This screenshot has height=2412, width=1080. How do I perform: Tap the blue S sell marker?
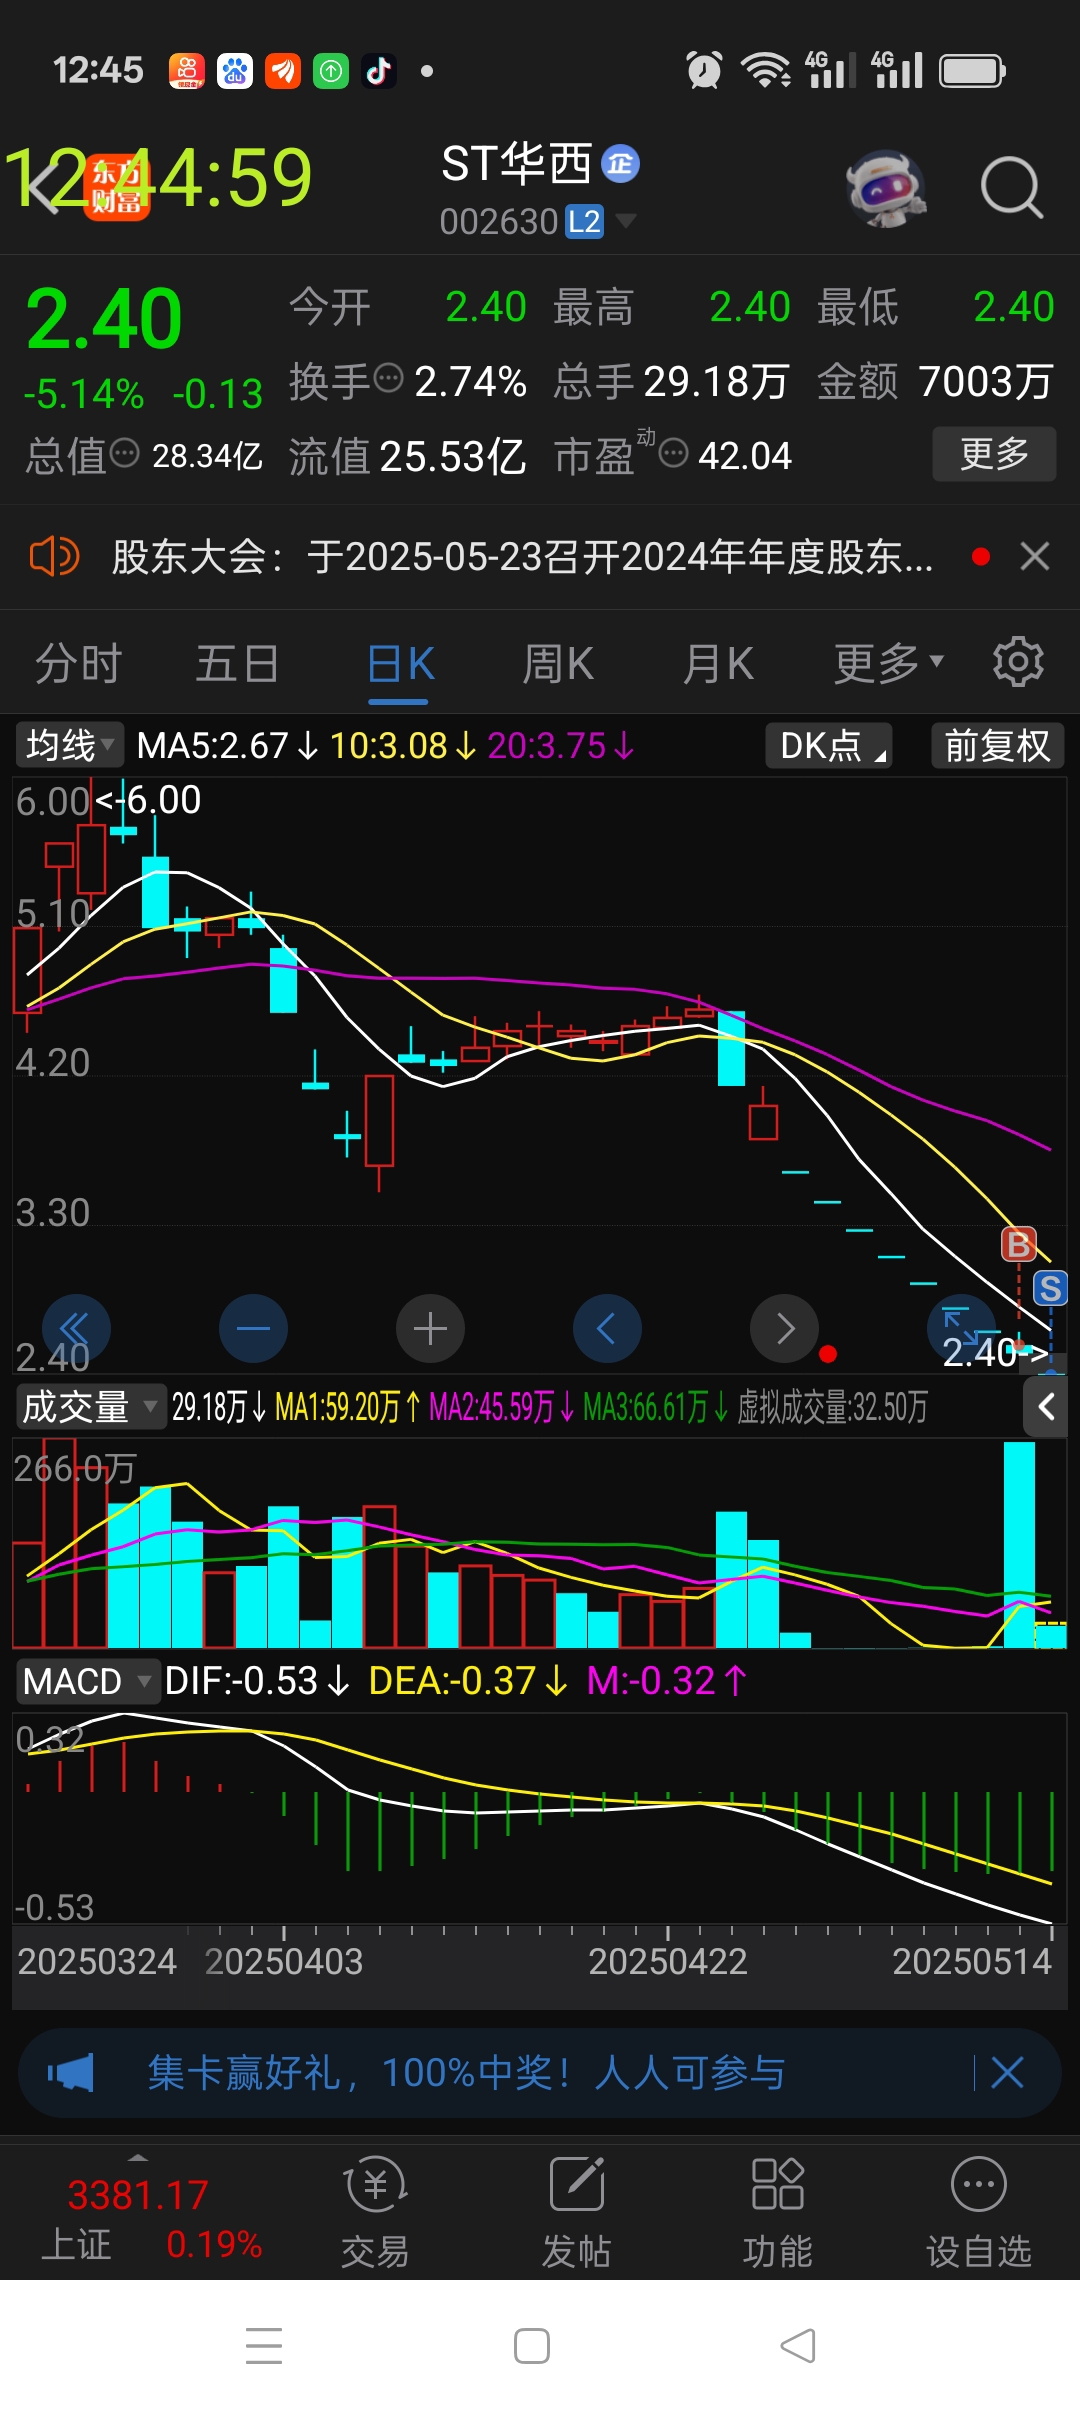1050,1288
